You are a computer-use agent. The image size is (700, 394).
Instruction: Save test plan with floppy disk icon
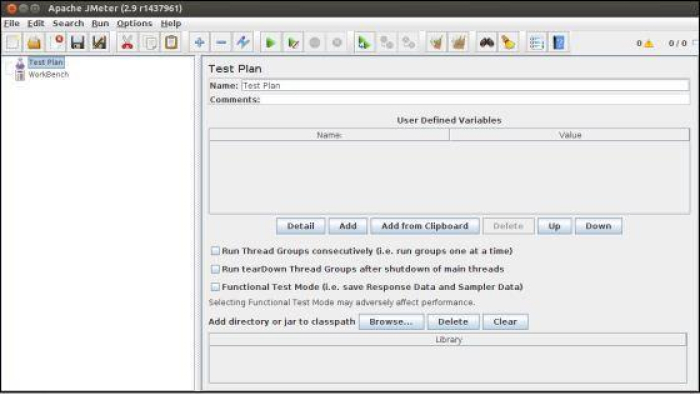pos(78,42)
